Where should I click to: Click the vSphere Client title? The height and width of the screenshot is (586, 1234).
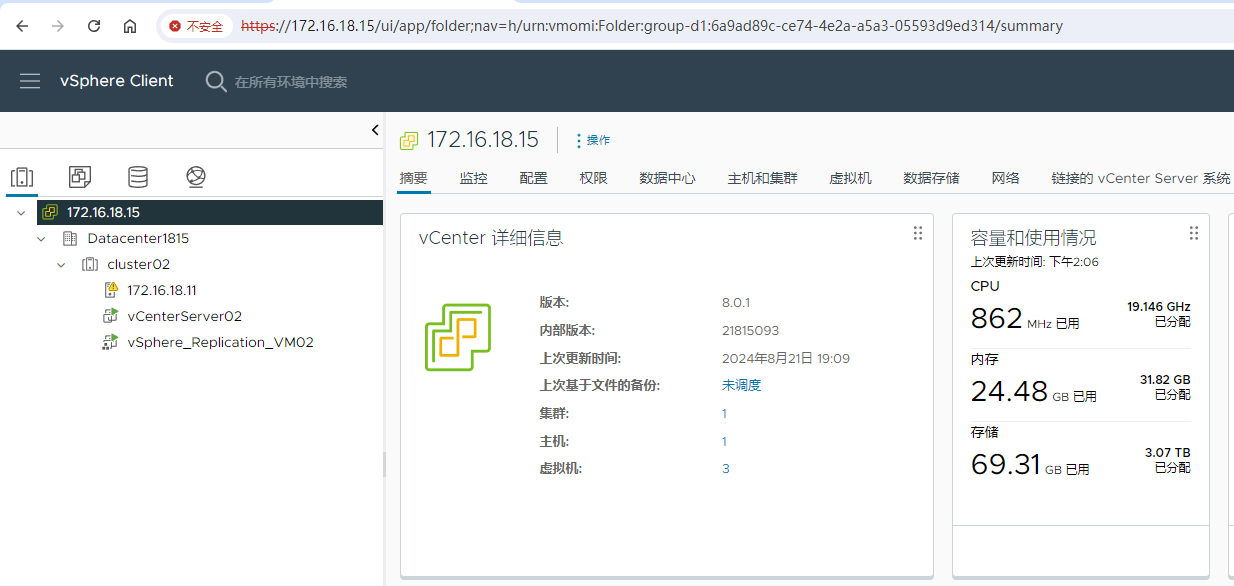(117, 81)
